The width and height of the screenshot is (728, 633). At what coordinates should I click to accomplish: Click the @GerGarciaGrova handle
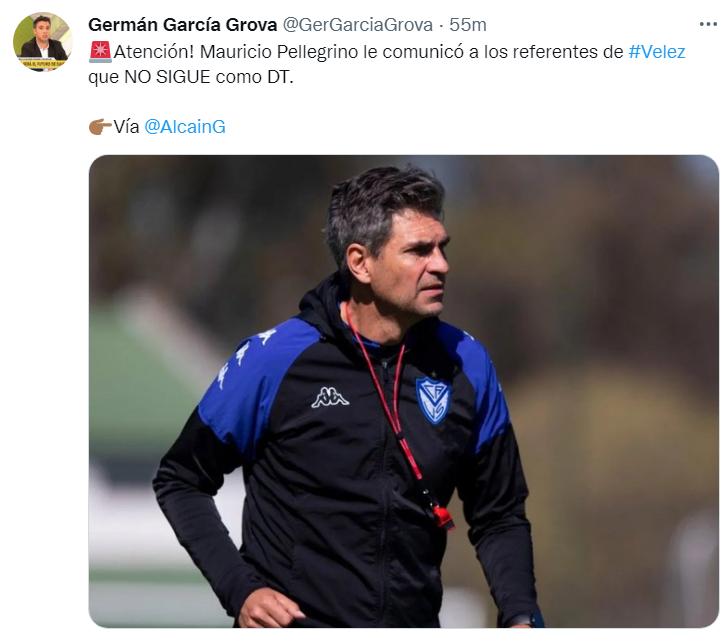point(358,25)
